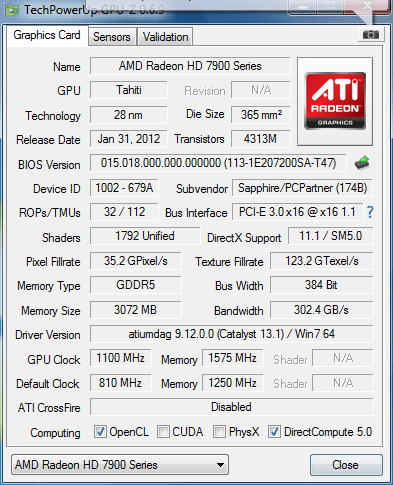Click the GPU-Z title bar app icon

(12, 10)
